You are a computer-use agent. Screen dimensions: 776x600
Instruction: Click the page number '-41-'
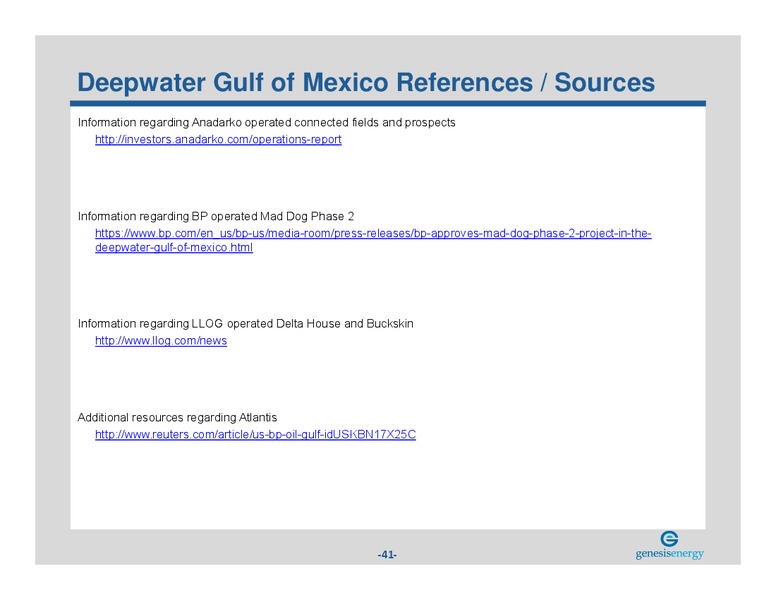coord(387,554)
